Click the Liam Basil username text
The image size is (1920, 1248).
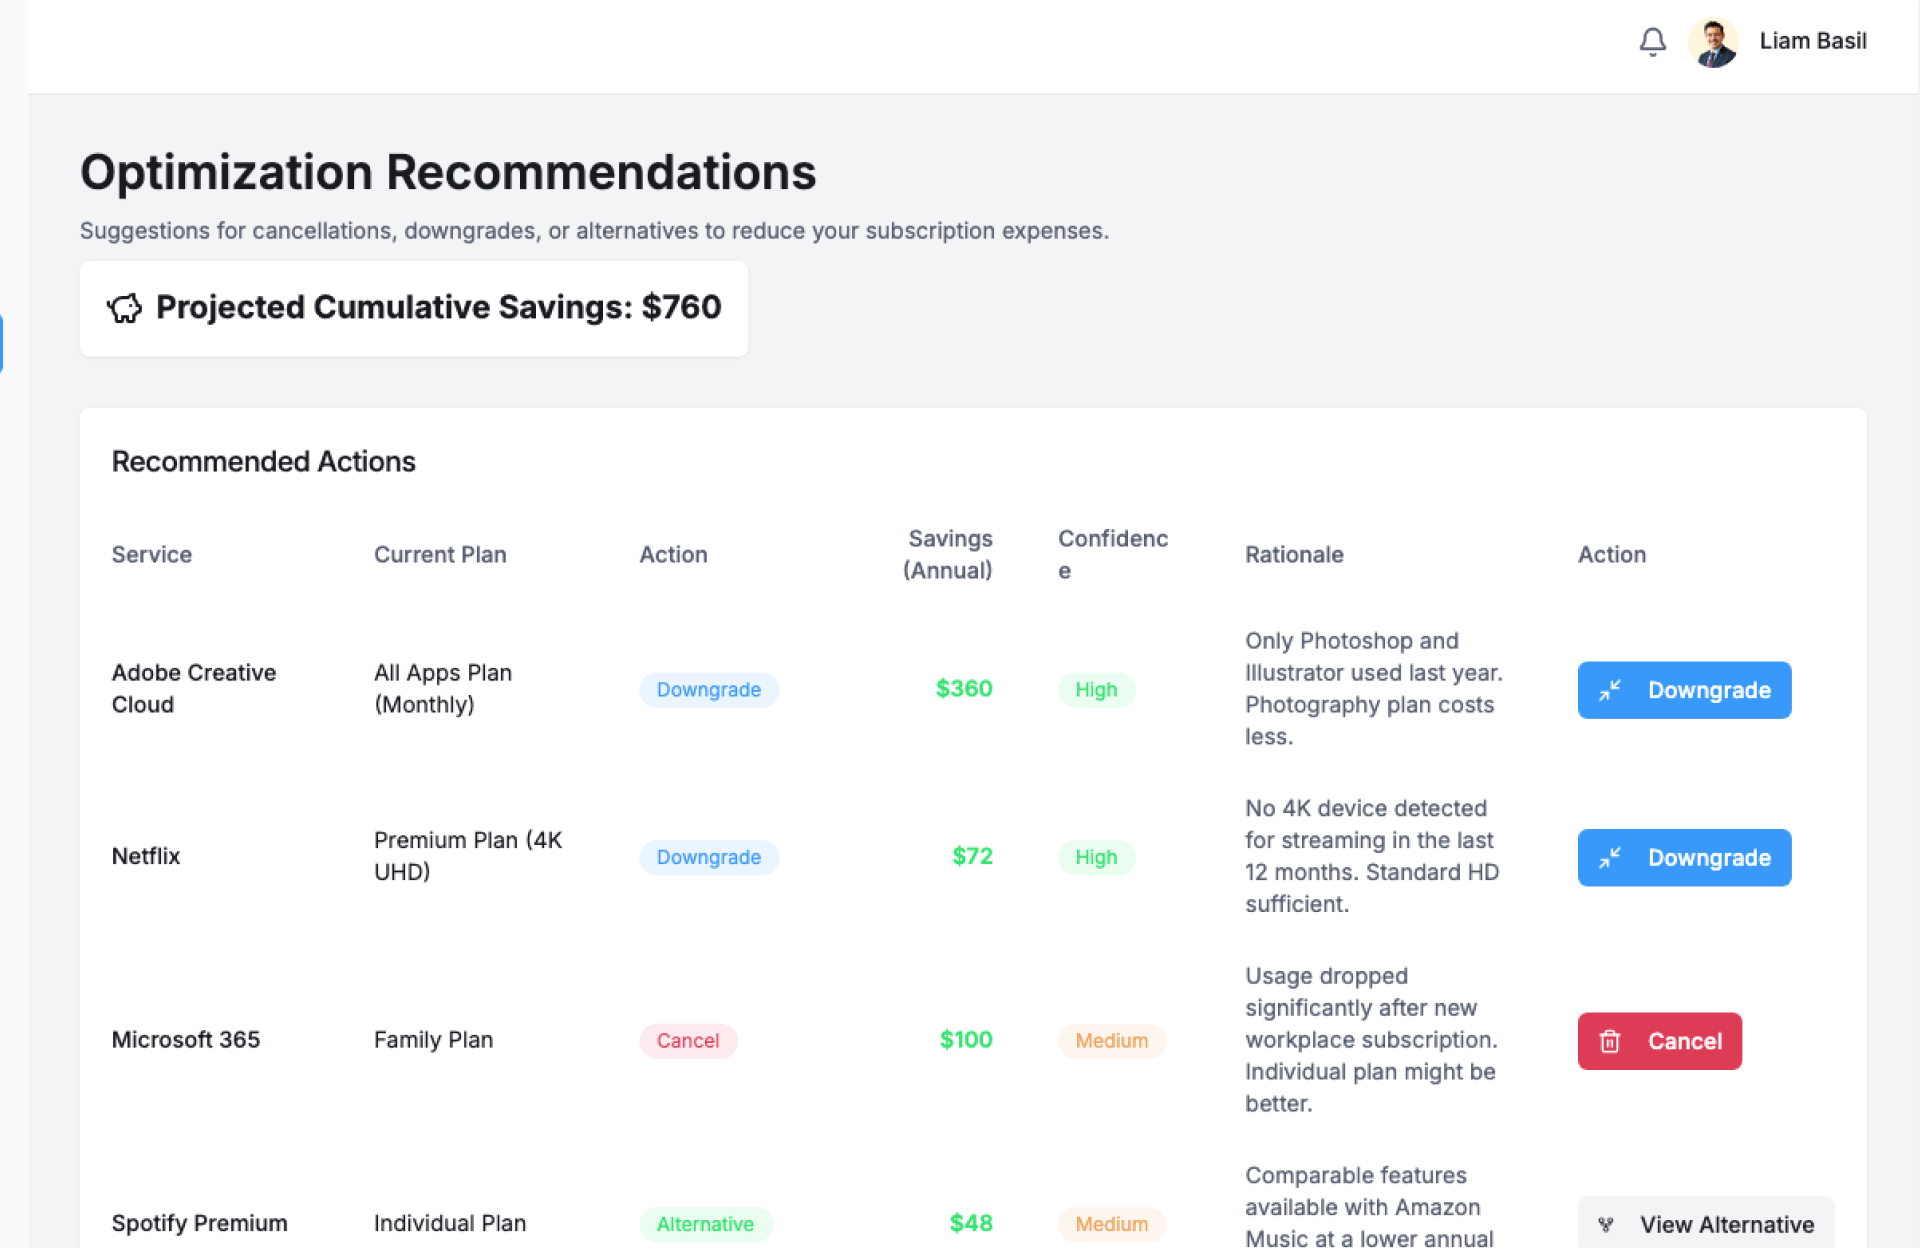coord(1812,41)
